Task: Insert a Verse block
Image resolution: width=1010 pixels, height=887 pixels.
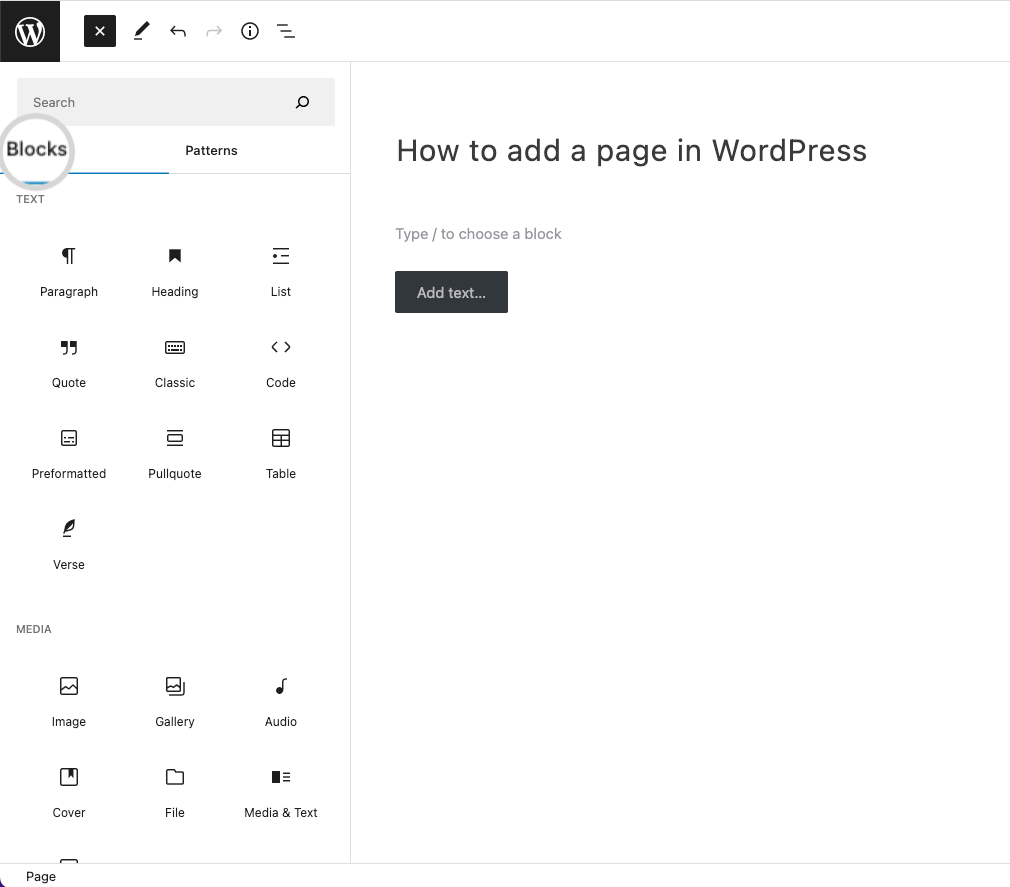Action: (x=69, y=545)
